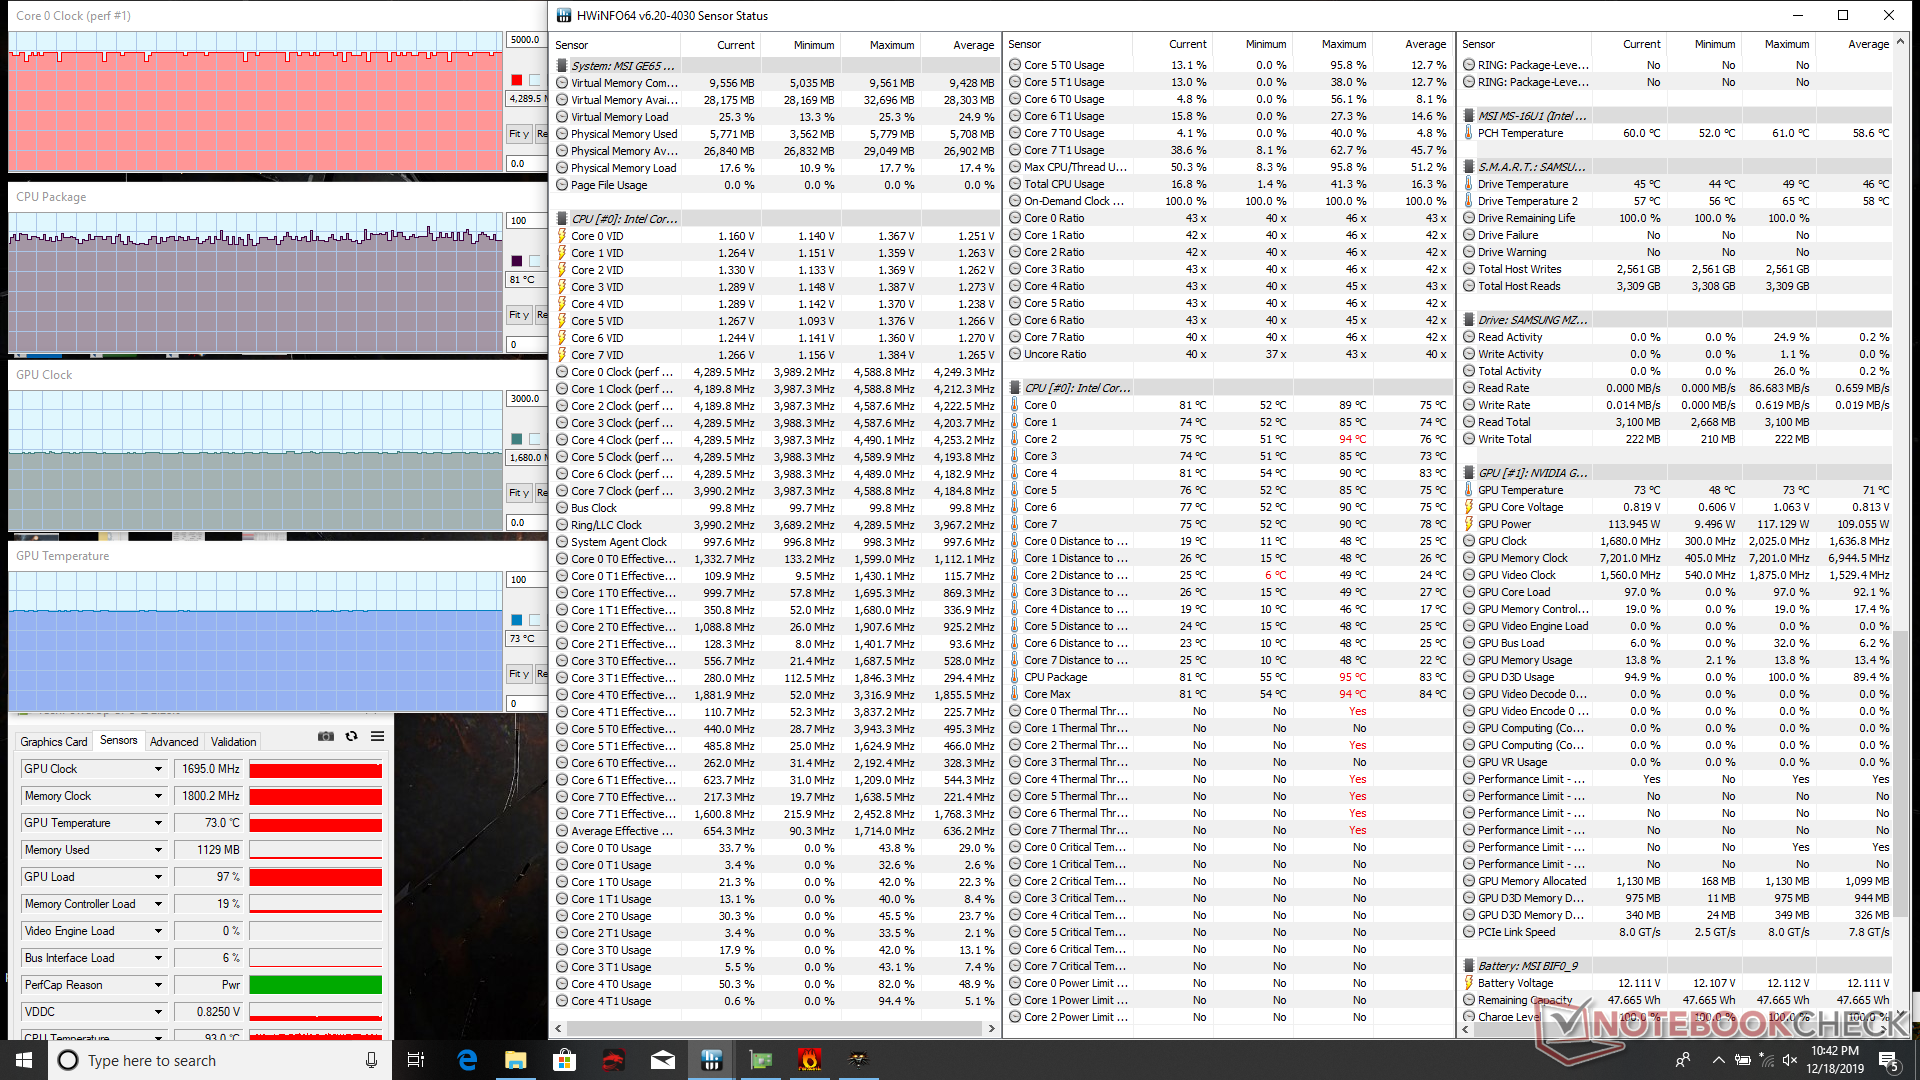This screenshot has width=1920, height=1080.
Task: Click the GPU-Z screenshot camera icon
Action: click(x=326, y=736)
